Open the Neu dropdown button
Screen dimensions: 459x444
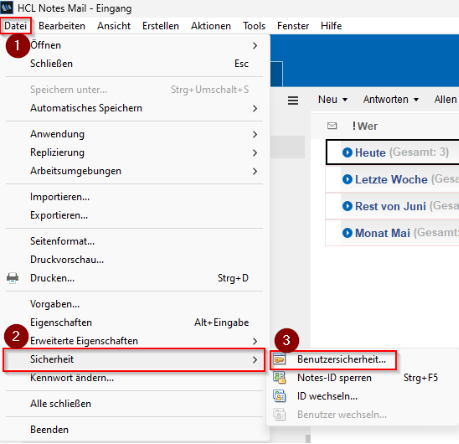332,99
